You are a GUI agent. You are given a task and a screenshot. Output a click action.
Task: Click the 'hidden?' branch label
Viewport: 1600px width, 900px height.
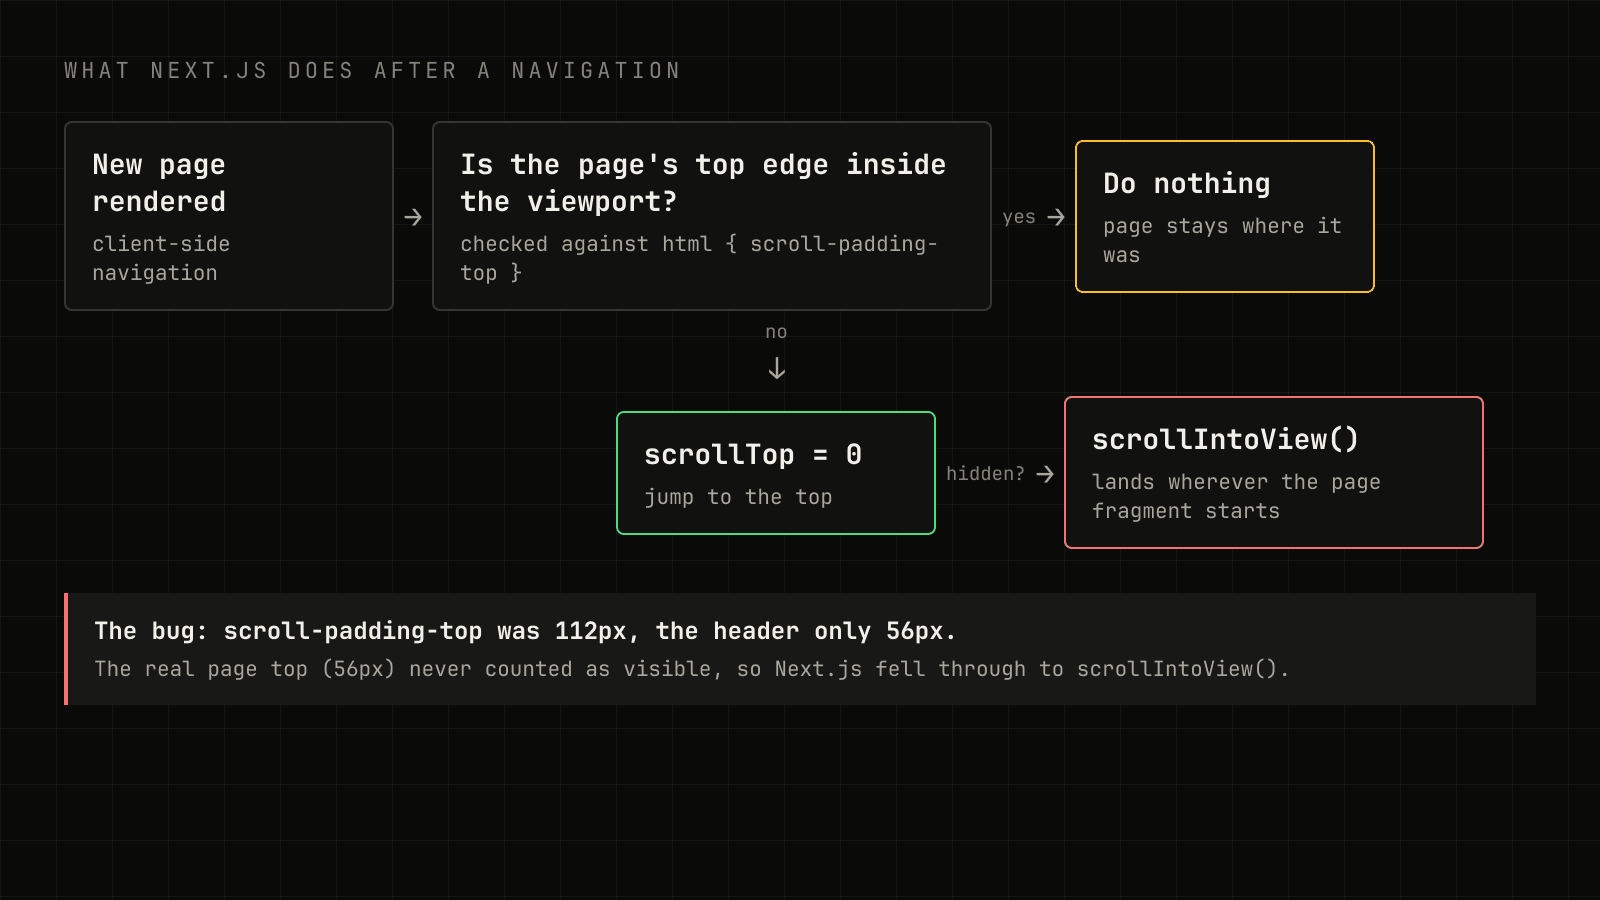[985, 473]
